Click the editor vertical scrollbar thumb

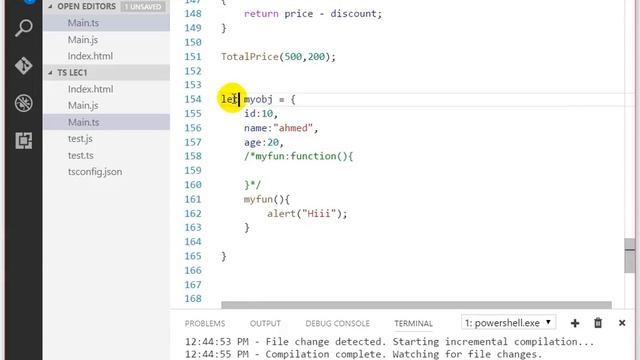629,256
